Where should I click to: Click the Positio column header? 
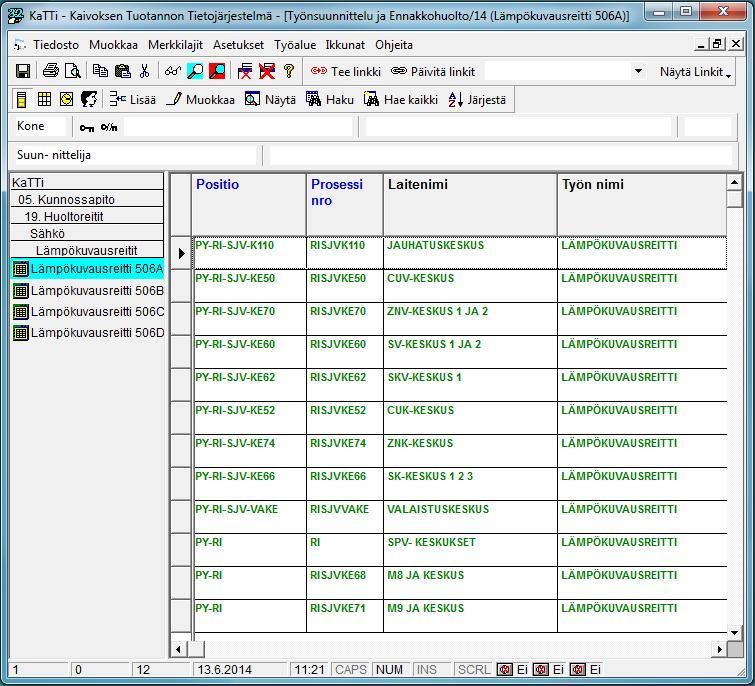click(249, 205)
